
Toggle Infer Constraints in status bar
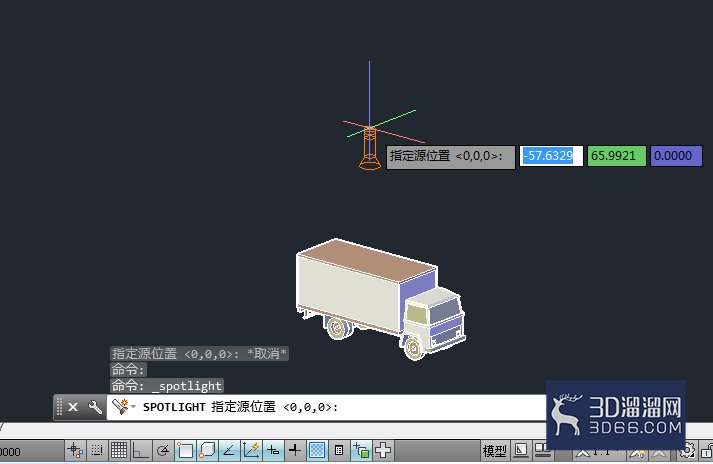(x=75, y=451)
